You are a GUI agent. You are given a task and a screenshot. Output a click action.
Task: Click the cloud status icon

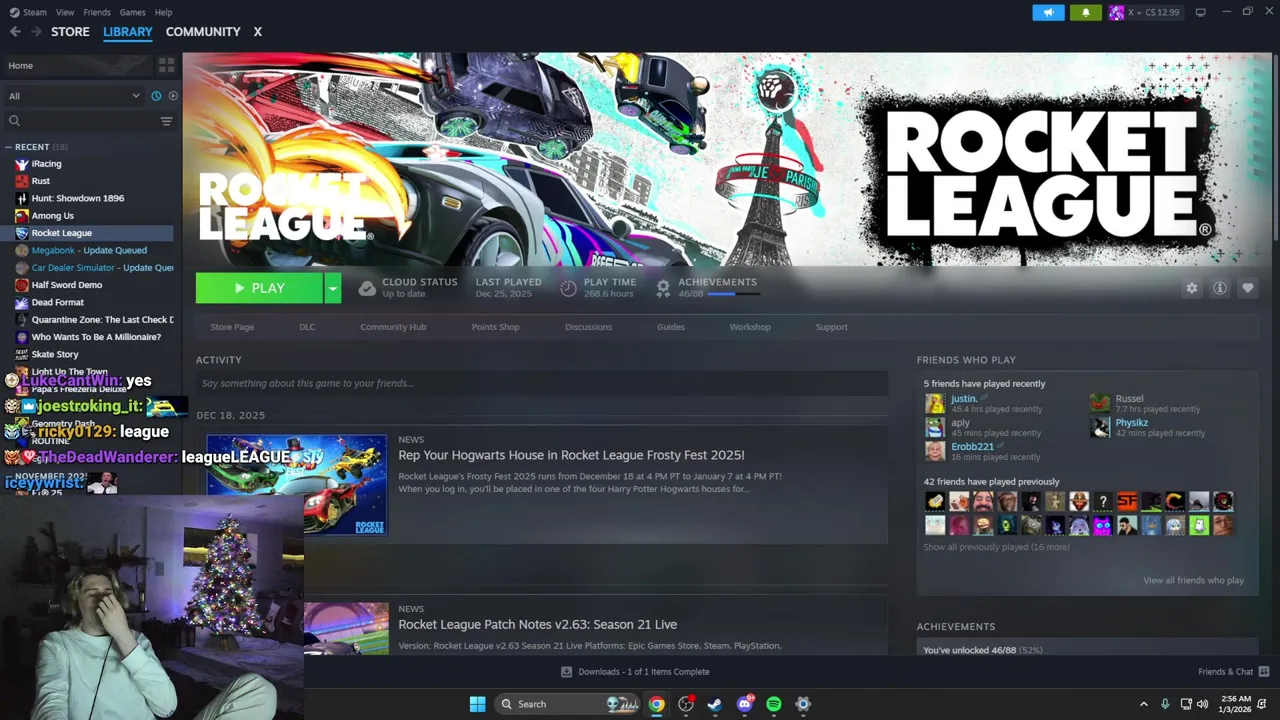coord(367,288)
